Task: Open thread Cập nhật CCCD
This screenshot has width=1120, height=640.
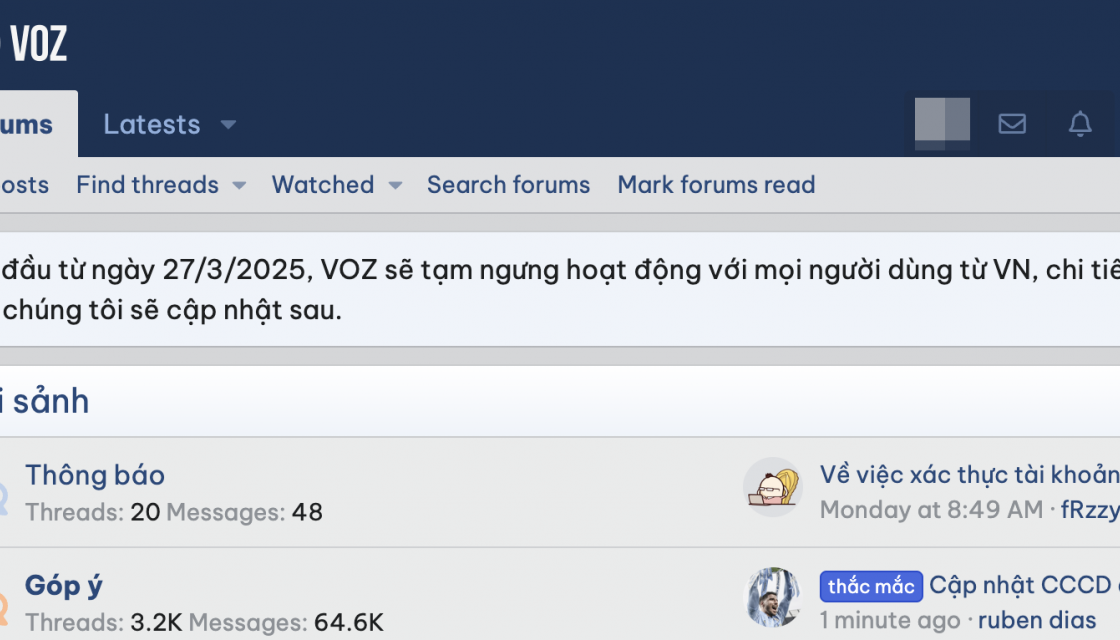Action: 1024,585
